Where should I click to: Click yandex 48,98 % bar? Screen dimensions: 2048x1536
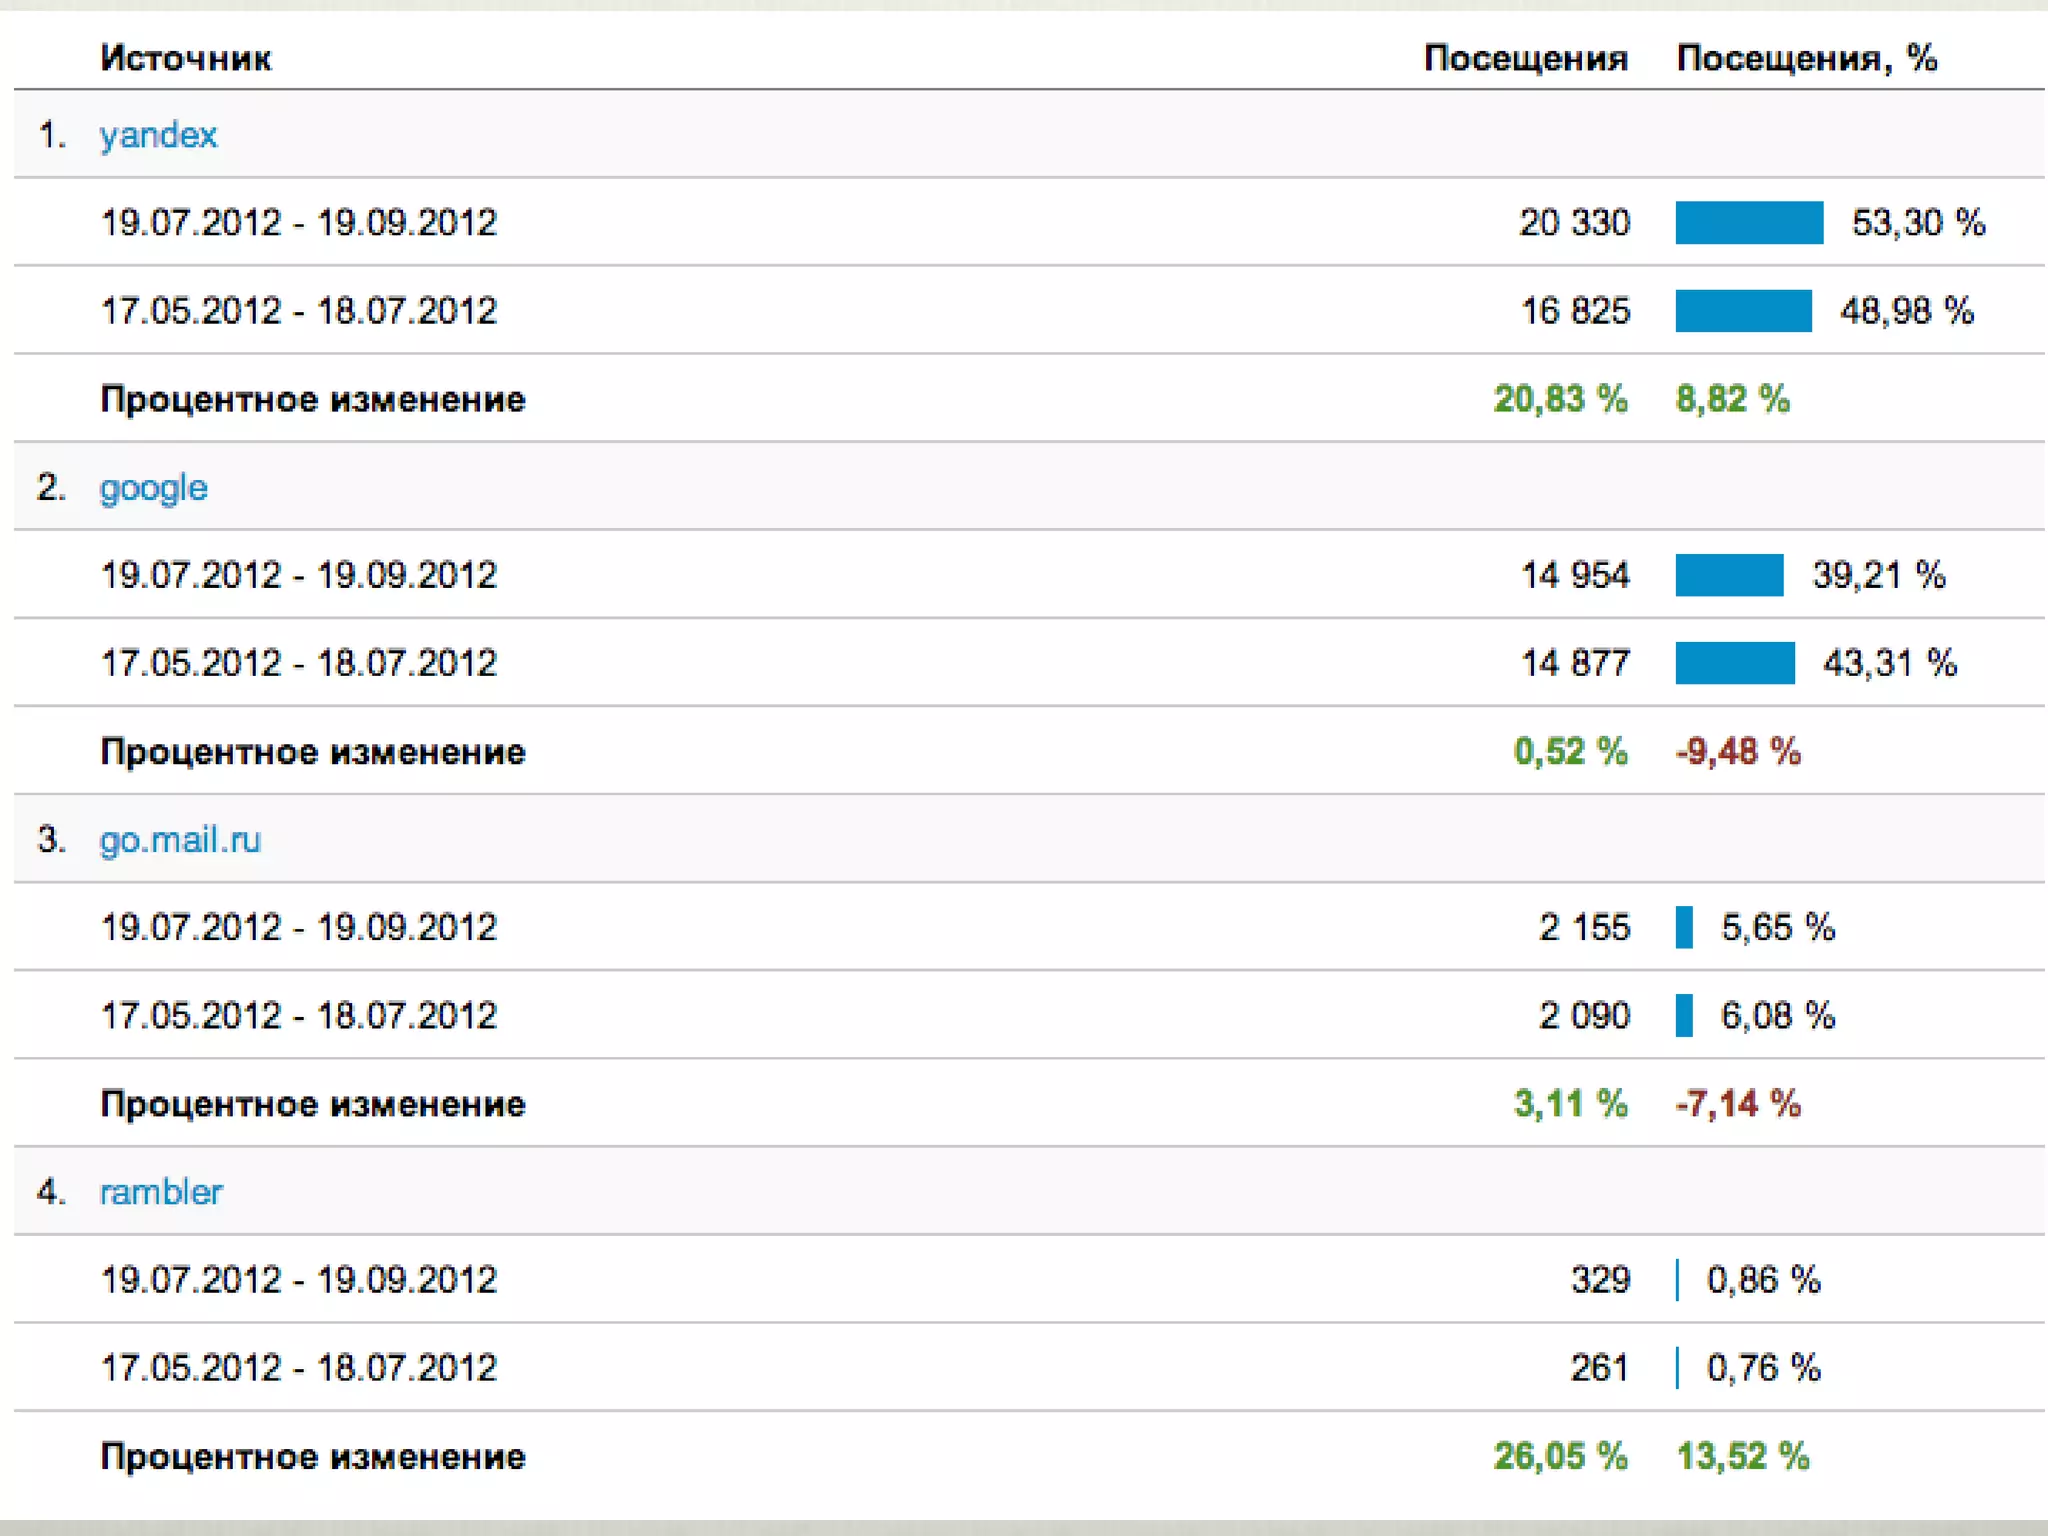tap(1743, 311)
